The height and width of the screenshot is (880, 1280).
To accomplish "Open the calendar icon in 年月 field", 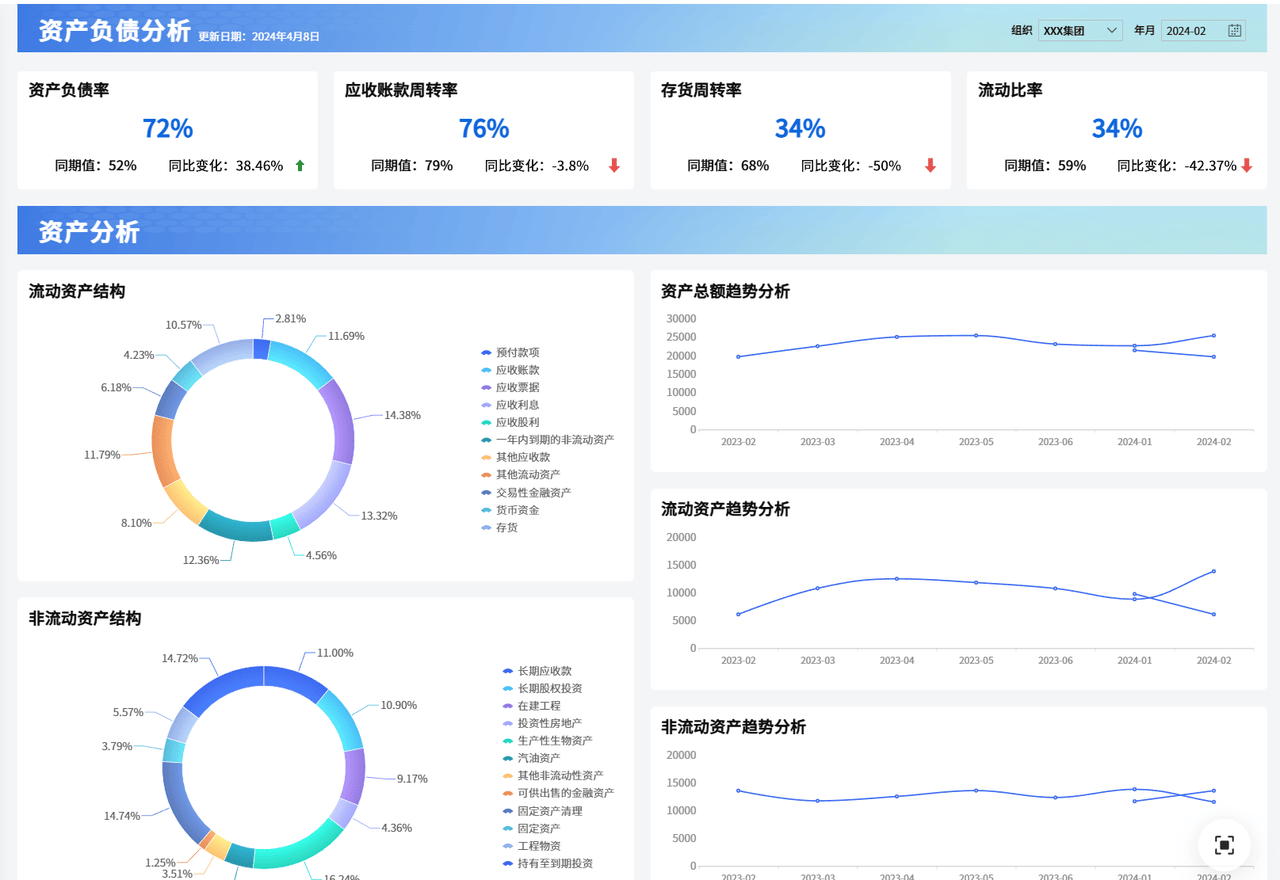I will [1235, 31].
